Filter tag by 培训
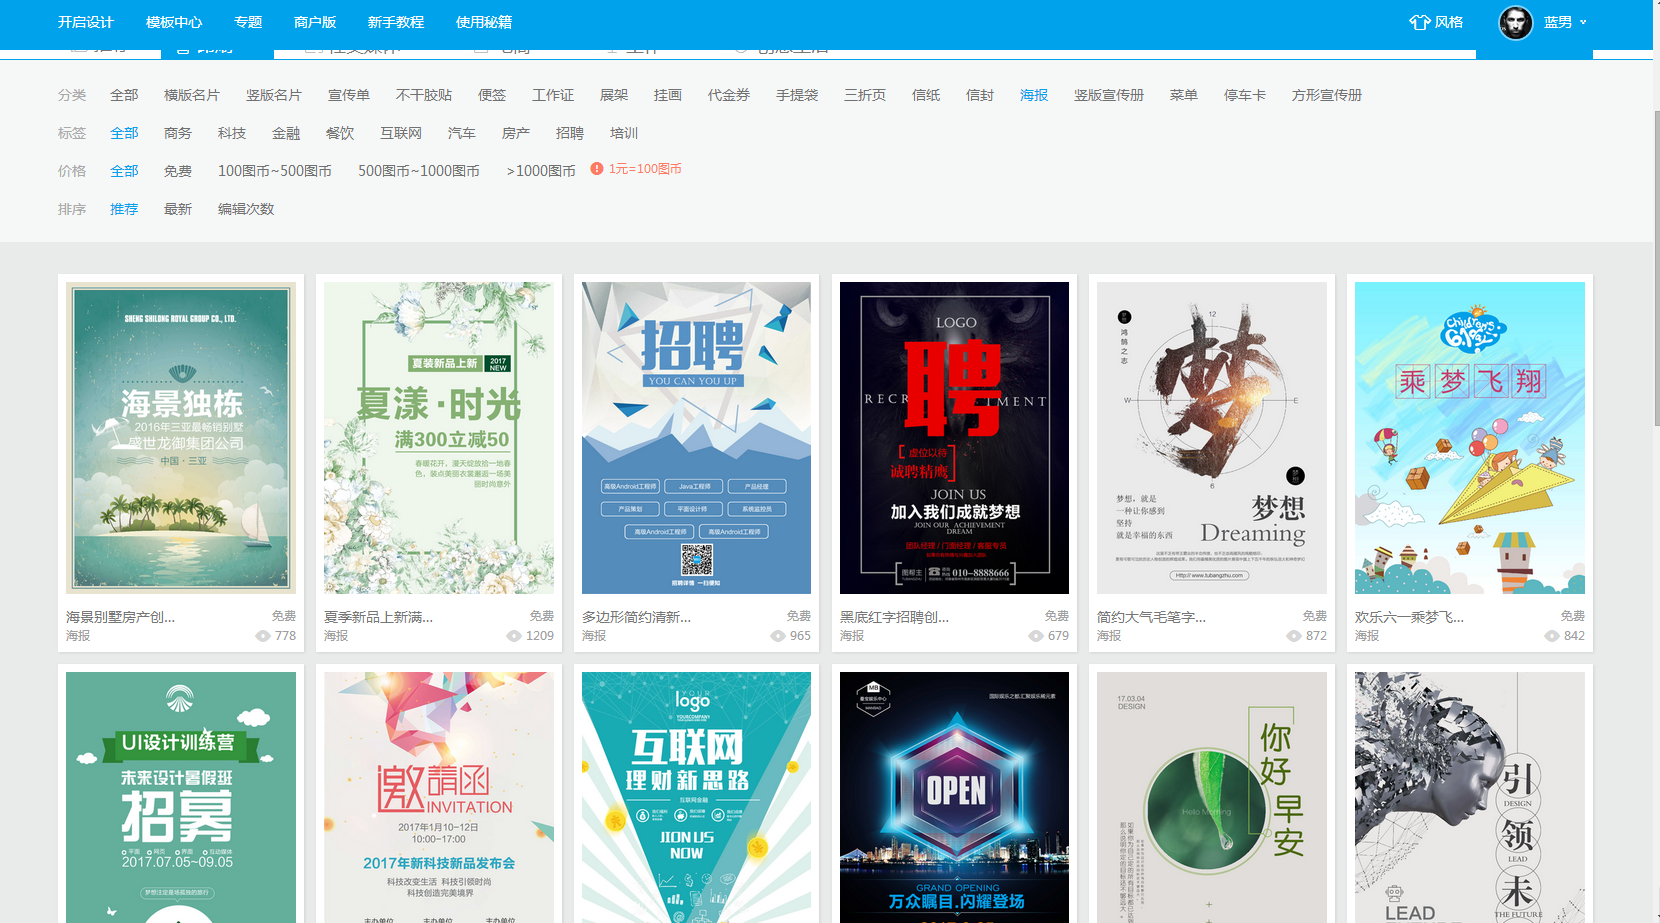This screenshot has height=923, width=1660. click(624, 133)
